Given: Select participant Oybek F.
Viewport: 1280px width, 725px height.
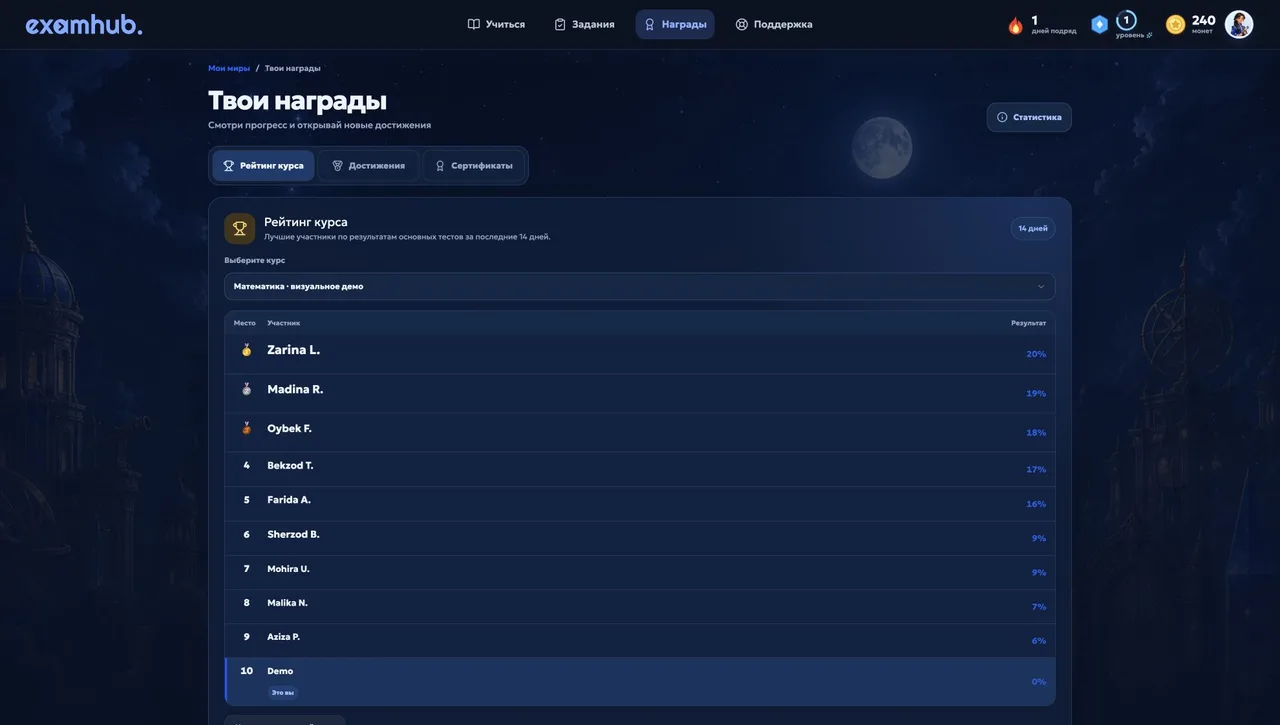Looking at the screenshot, I should click(x=289, y=428).
